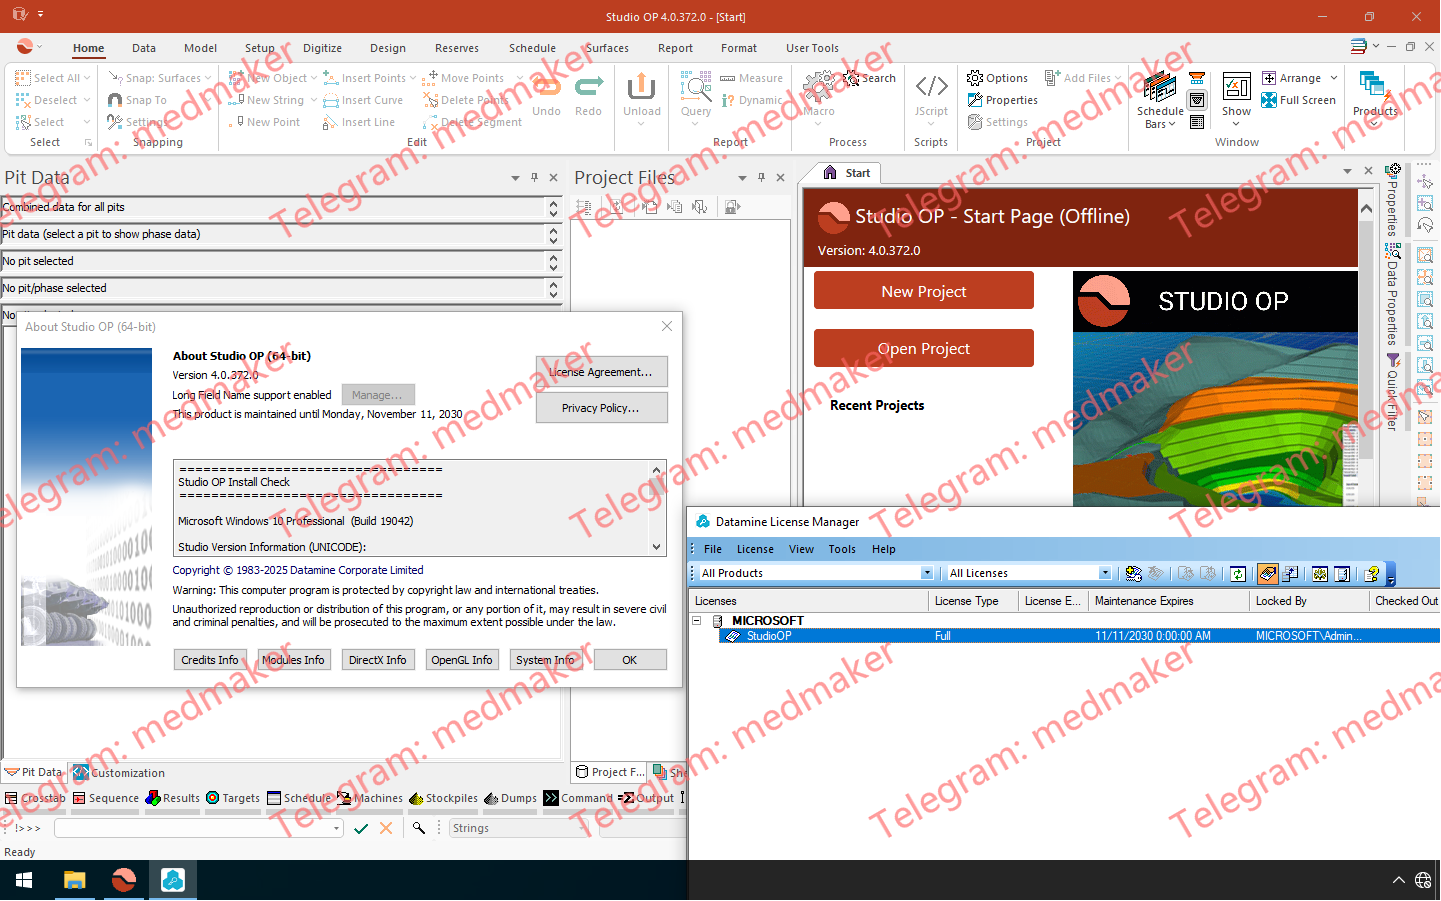Collapse the MICROSOFT license tree node
Image resolution: width=1441 pixels, height=901 pixels.
[697, 621]
